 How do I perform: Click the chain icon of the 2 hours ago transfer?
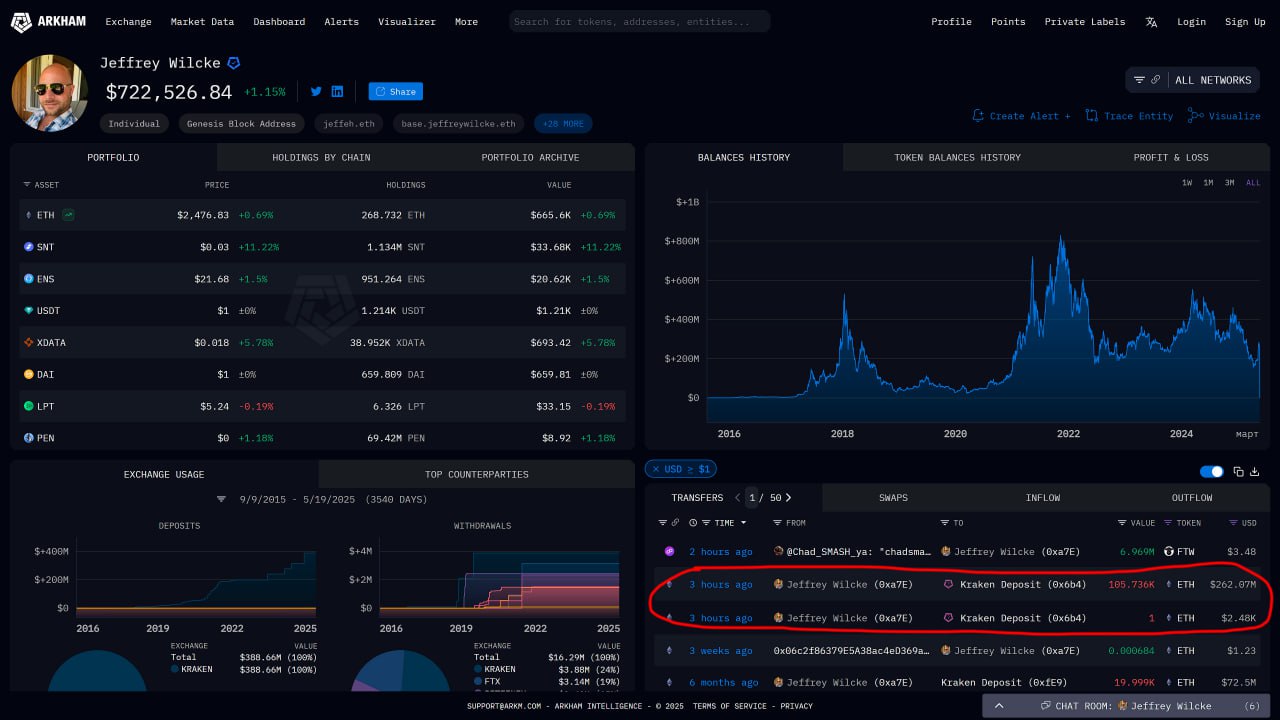point(670,552)
